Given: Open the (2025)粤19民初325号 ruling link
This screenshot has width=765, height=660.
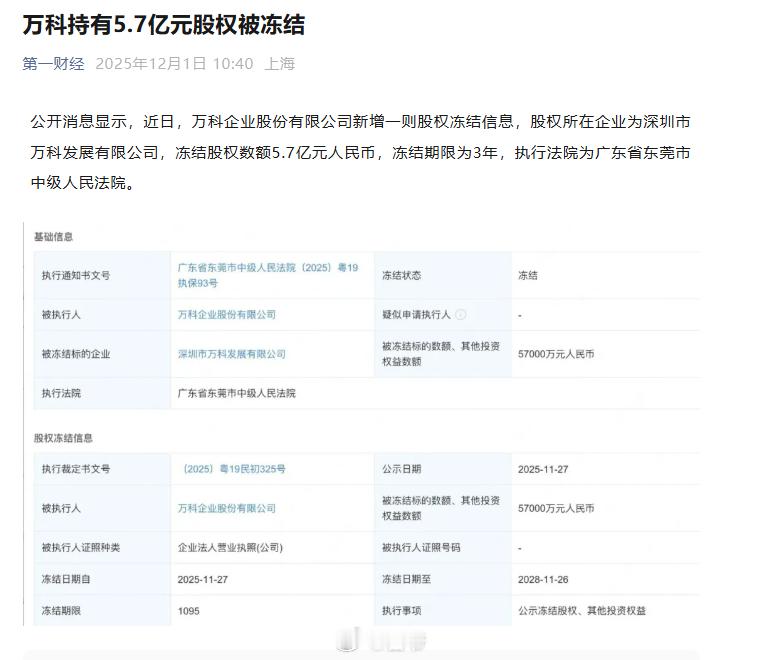Looking at the screenshot, I should point(232,469).
